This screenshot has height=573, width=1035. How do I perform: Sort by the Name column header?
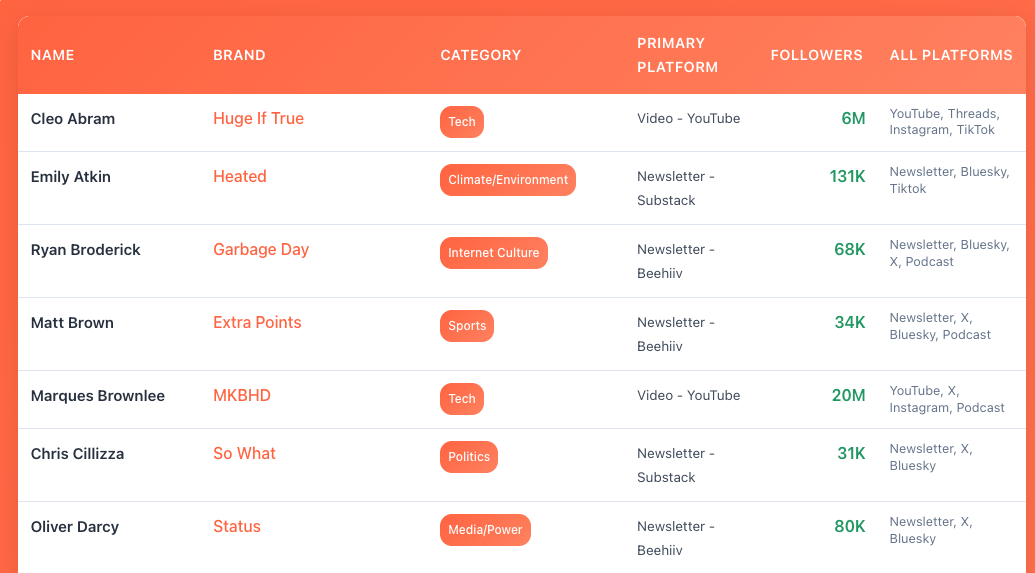(52, 55)
